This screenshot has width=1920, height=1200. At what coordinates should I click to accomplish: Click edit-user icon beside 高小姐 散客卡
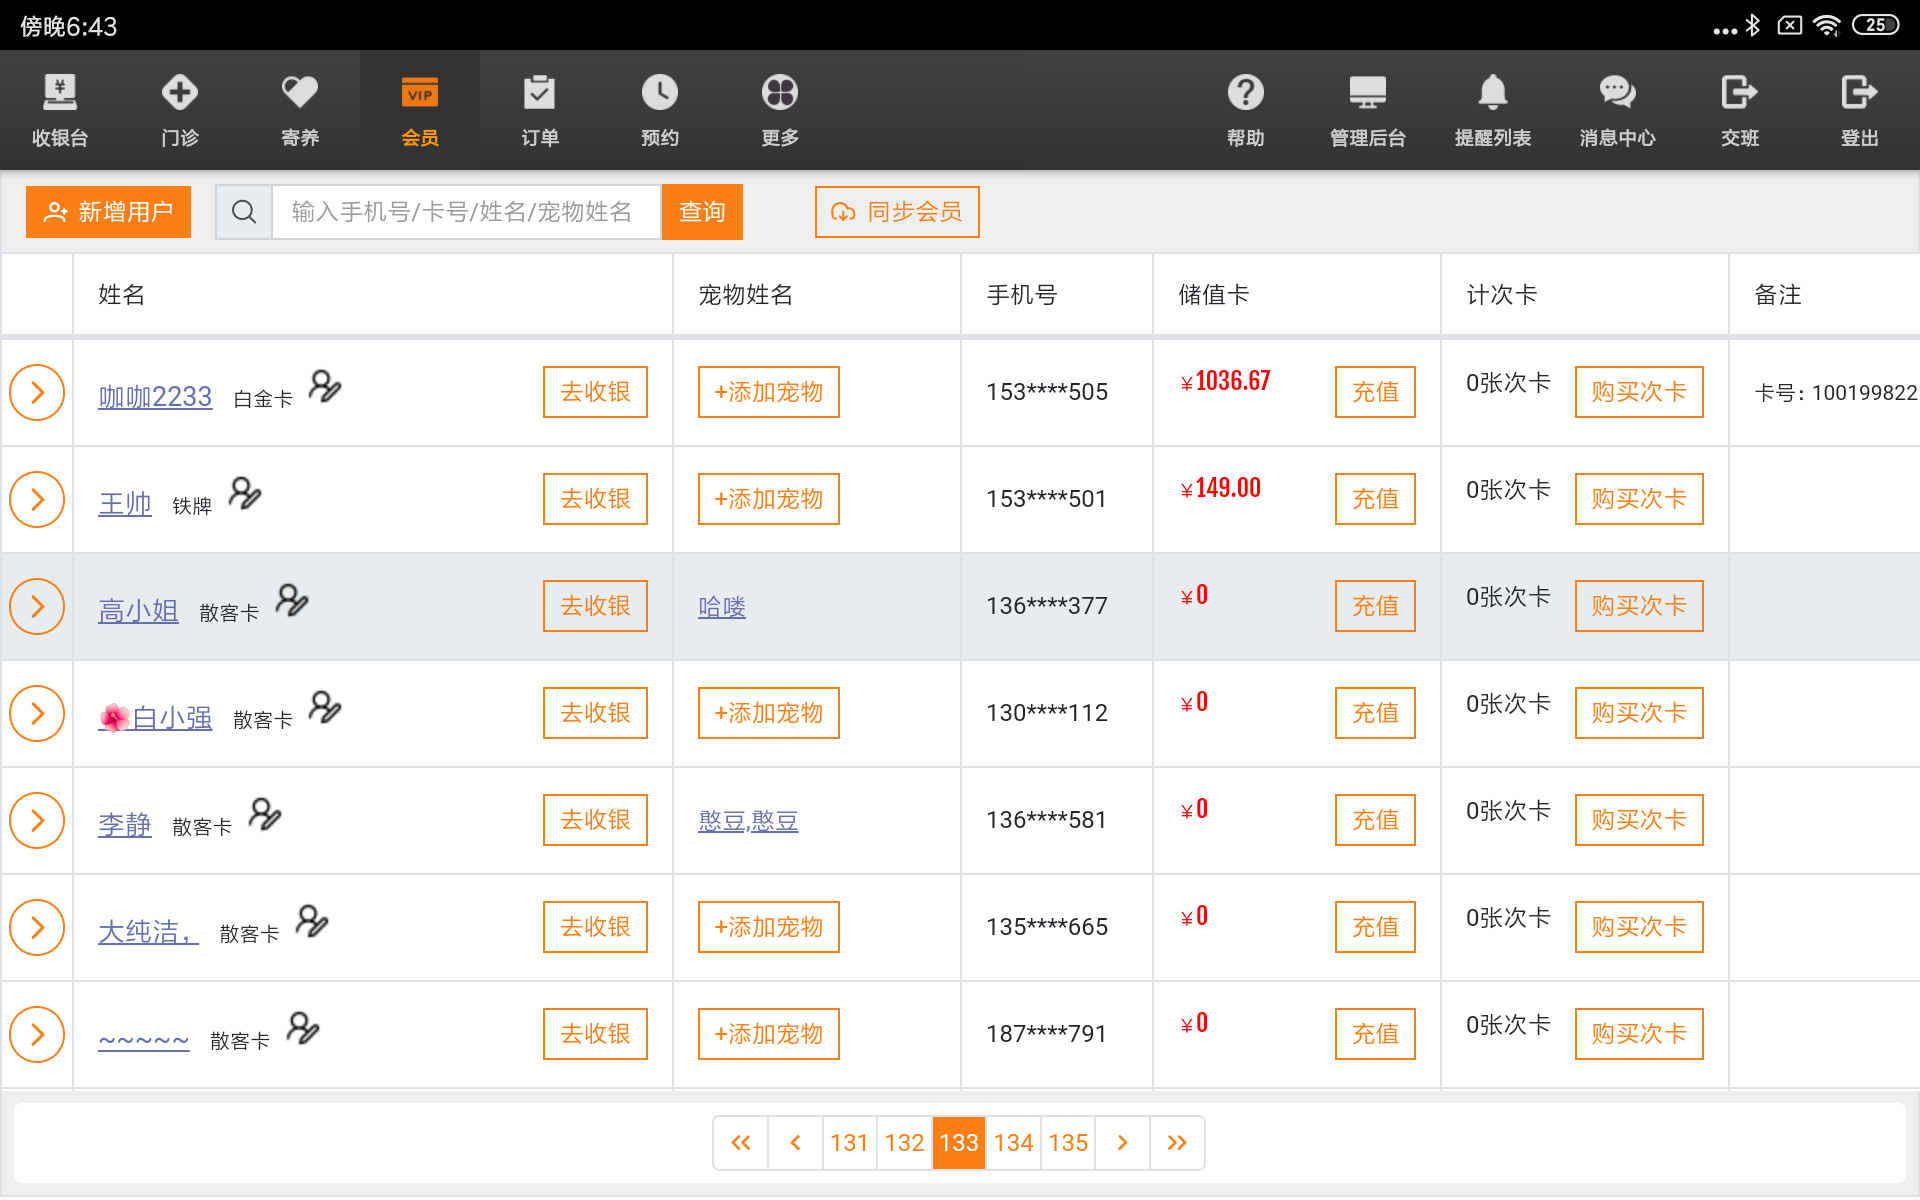[292, 600]
